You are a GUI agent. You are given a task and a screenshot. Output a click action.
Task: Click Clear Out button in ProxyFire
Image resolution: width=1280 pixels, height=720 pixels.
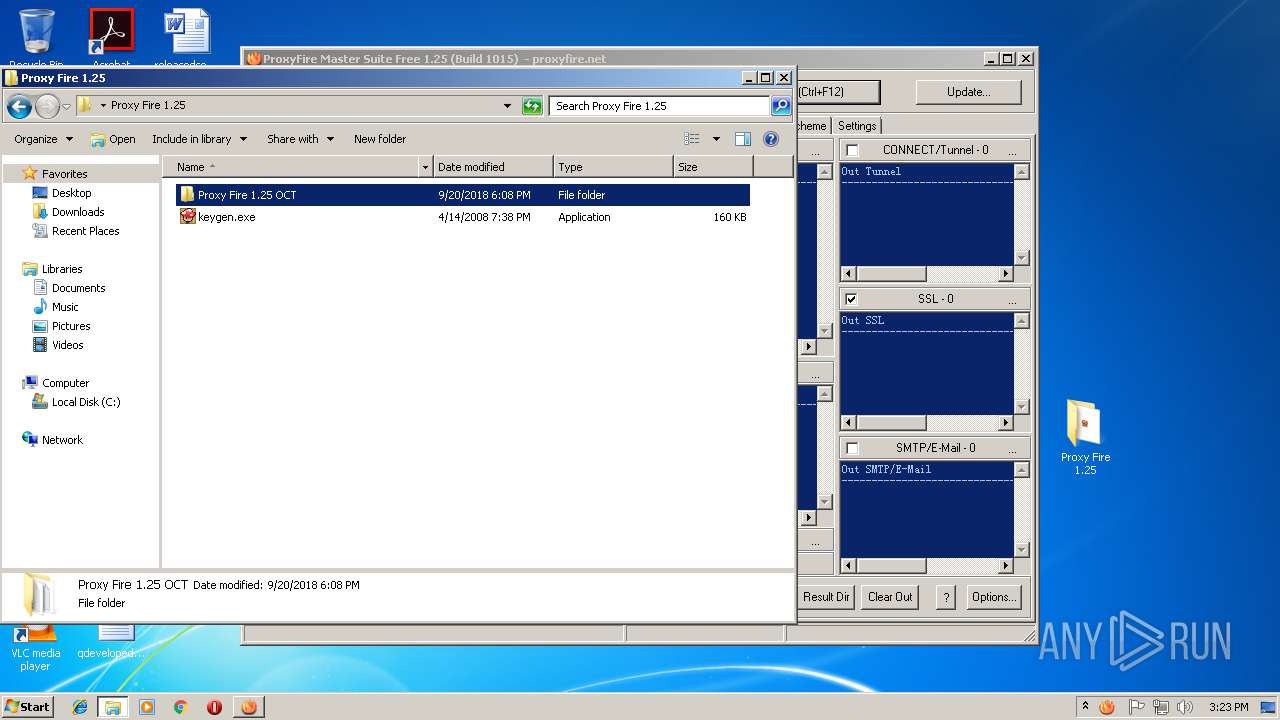point(890,597)
